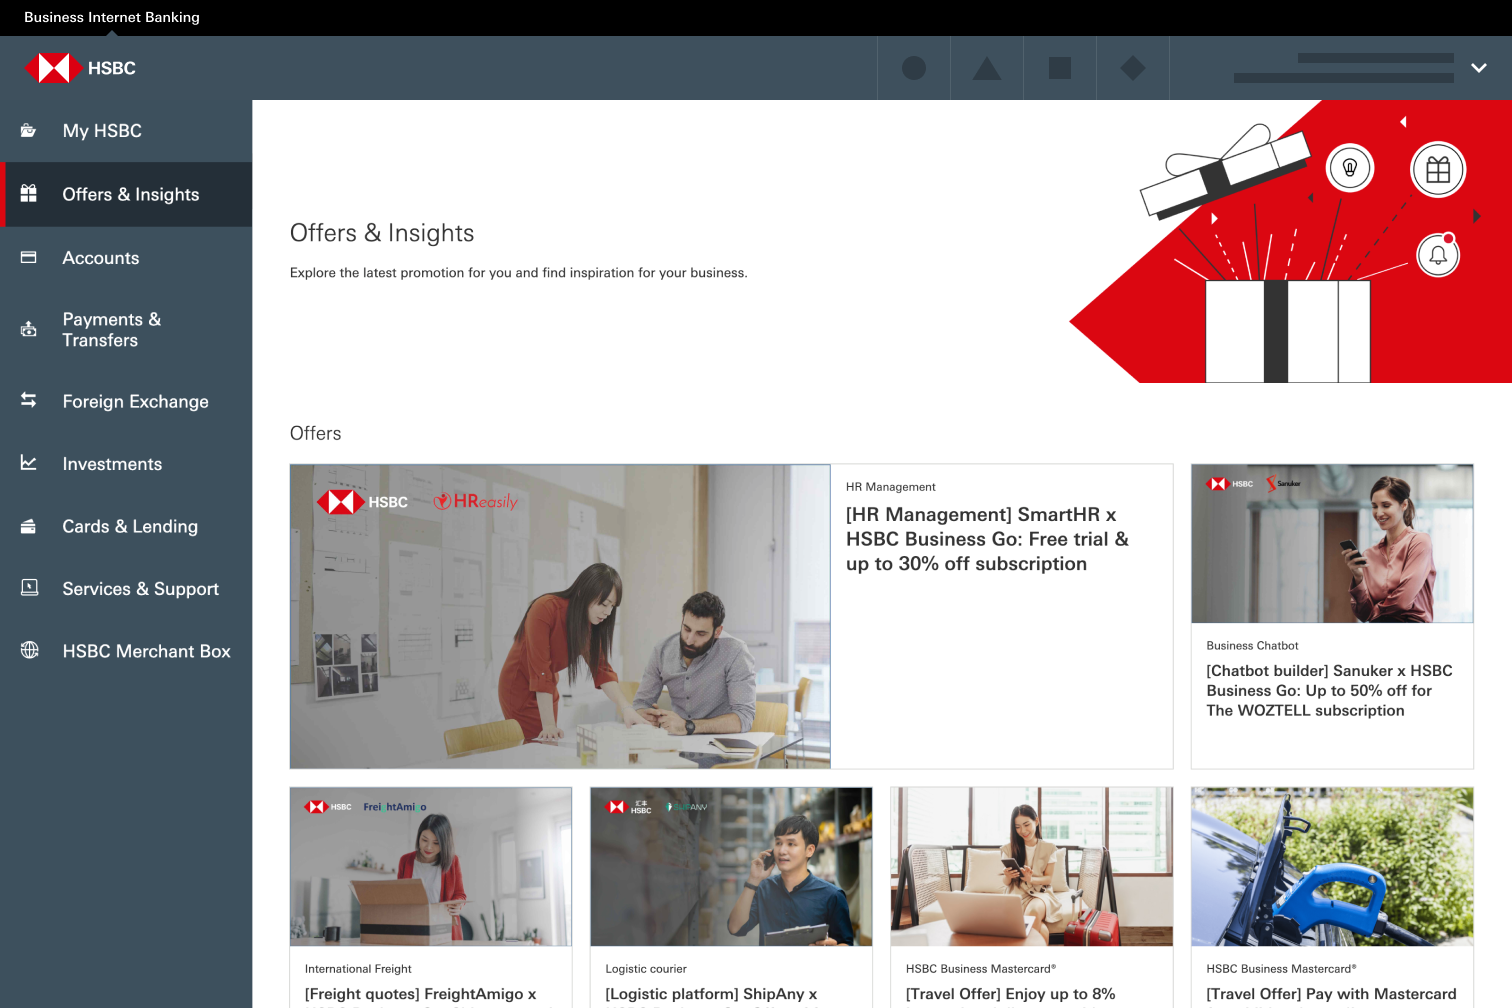
Task: Expand the user profile dropdown chevron
Action: [1478, 68]
